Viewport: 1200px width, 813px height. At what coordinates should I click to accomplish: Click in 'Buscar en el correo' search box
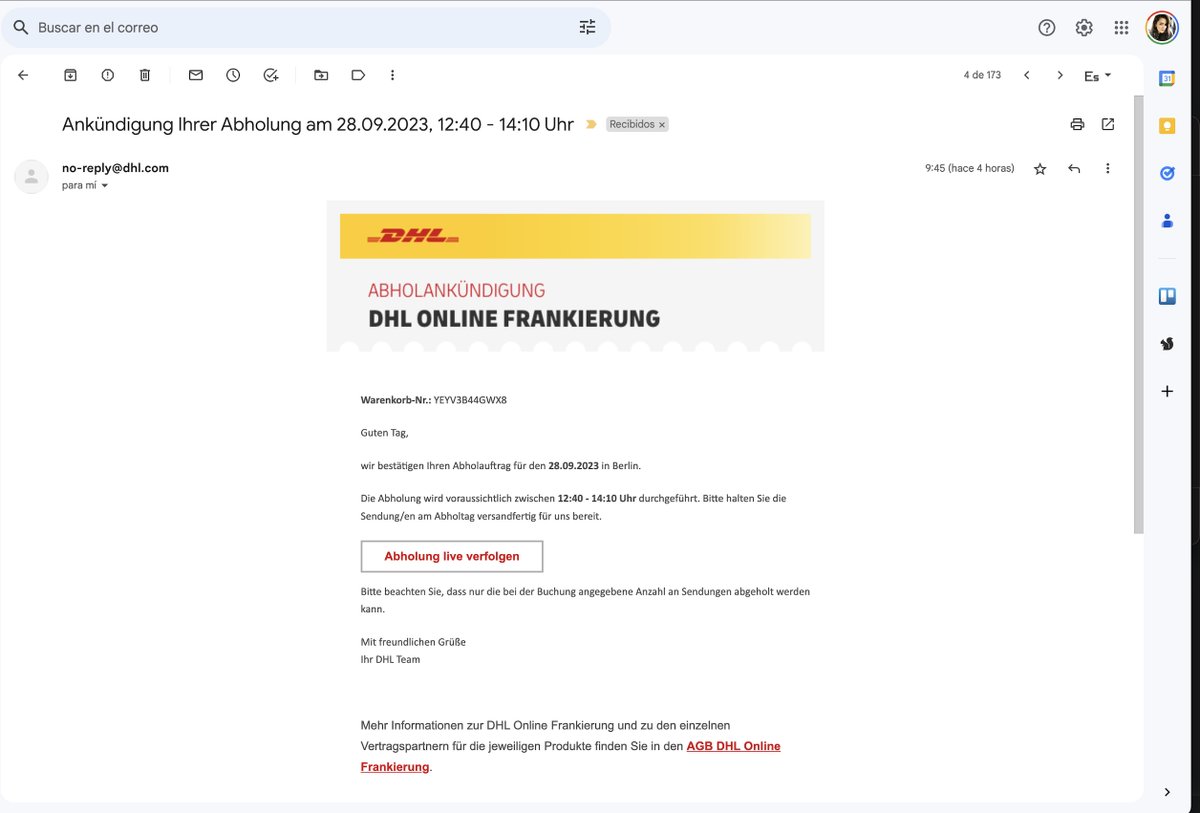[x=305, y=28]
